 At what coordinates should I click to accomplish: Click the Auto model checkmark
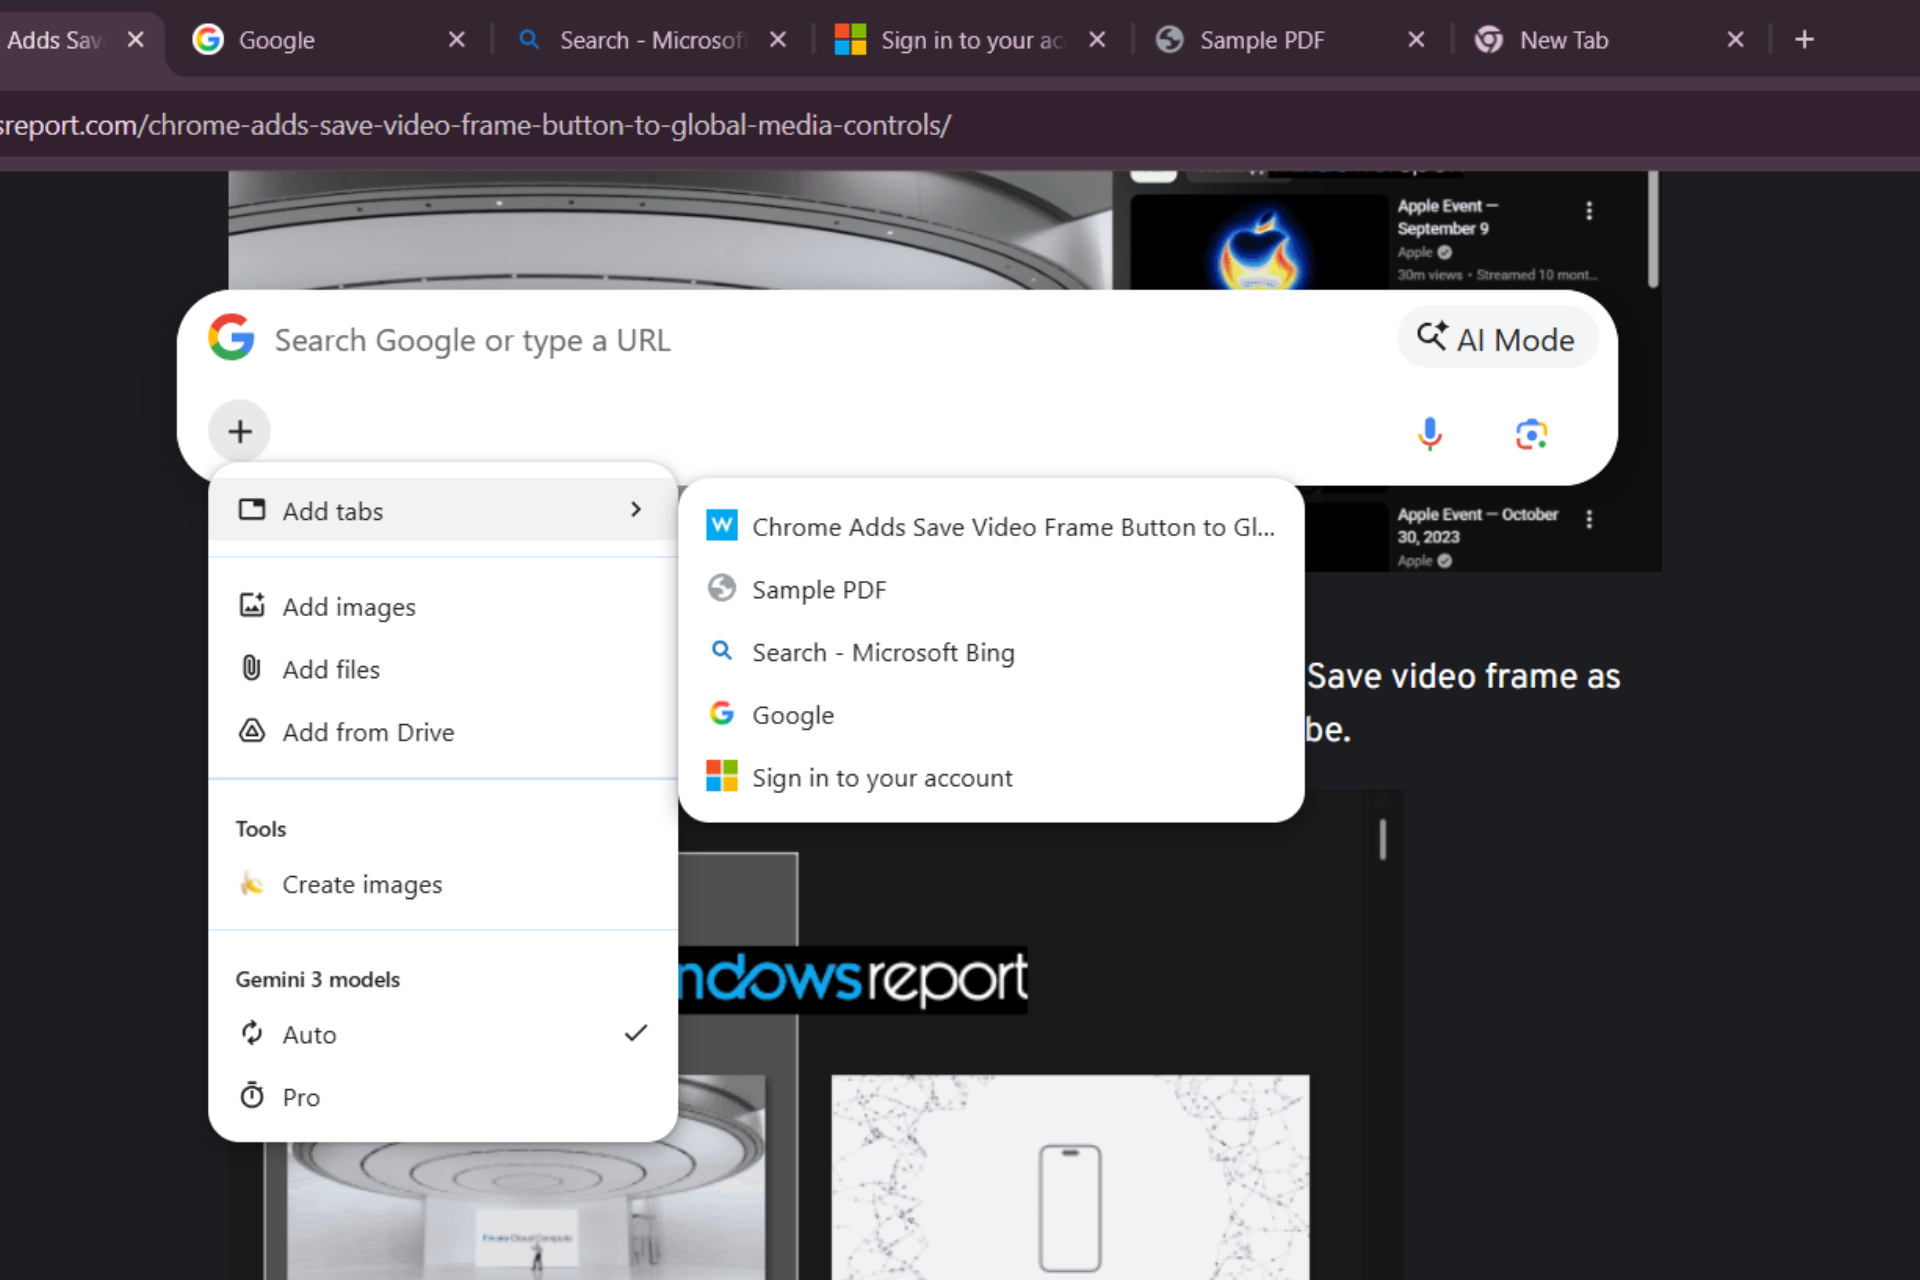point(636,1033)
